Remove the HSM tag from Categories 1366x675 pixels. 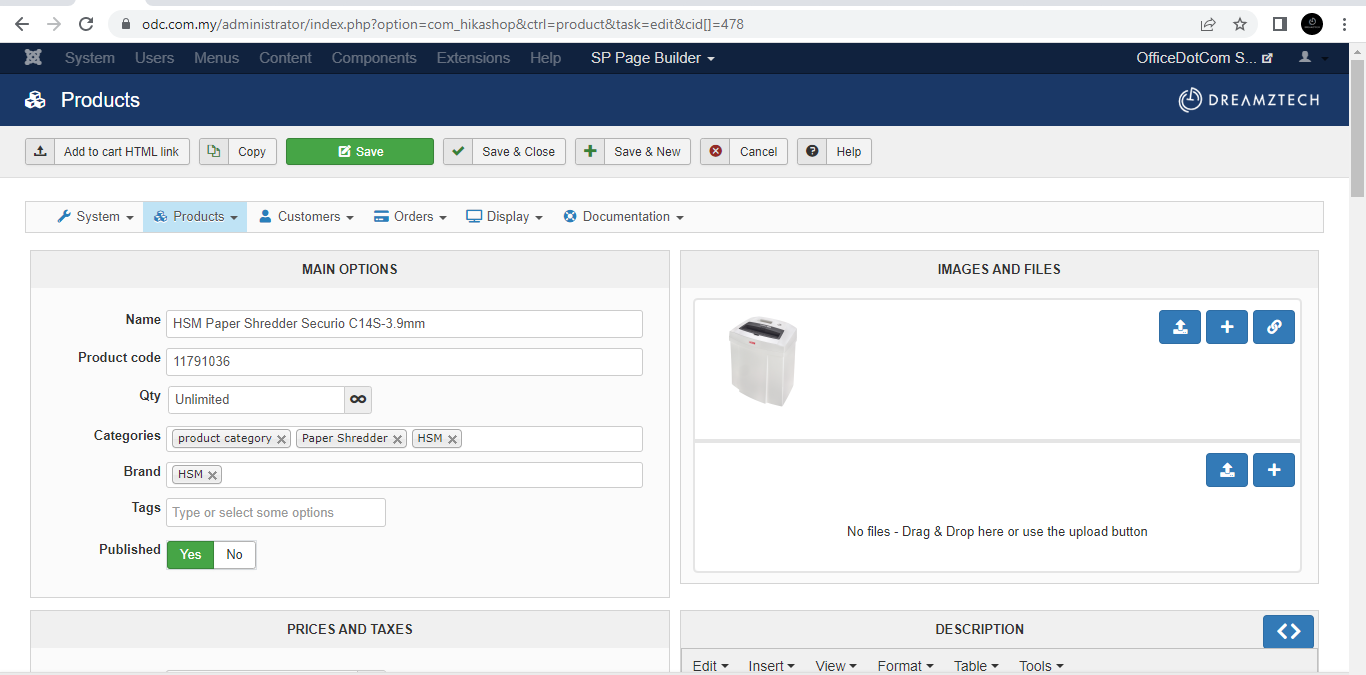[453, 439]
